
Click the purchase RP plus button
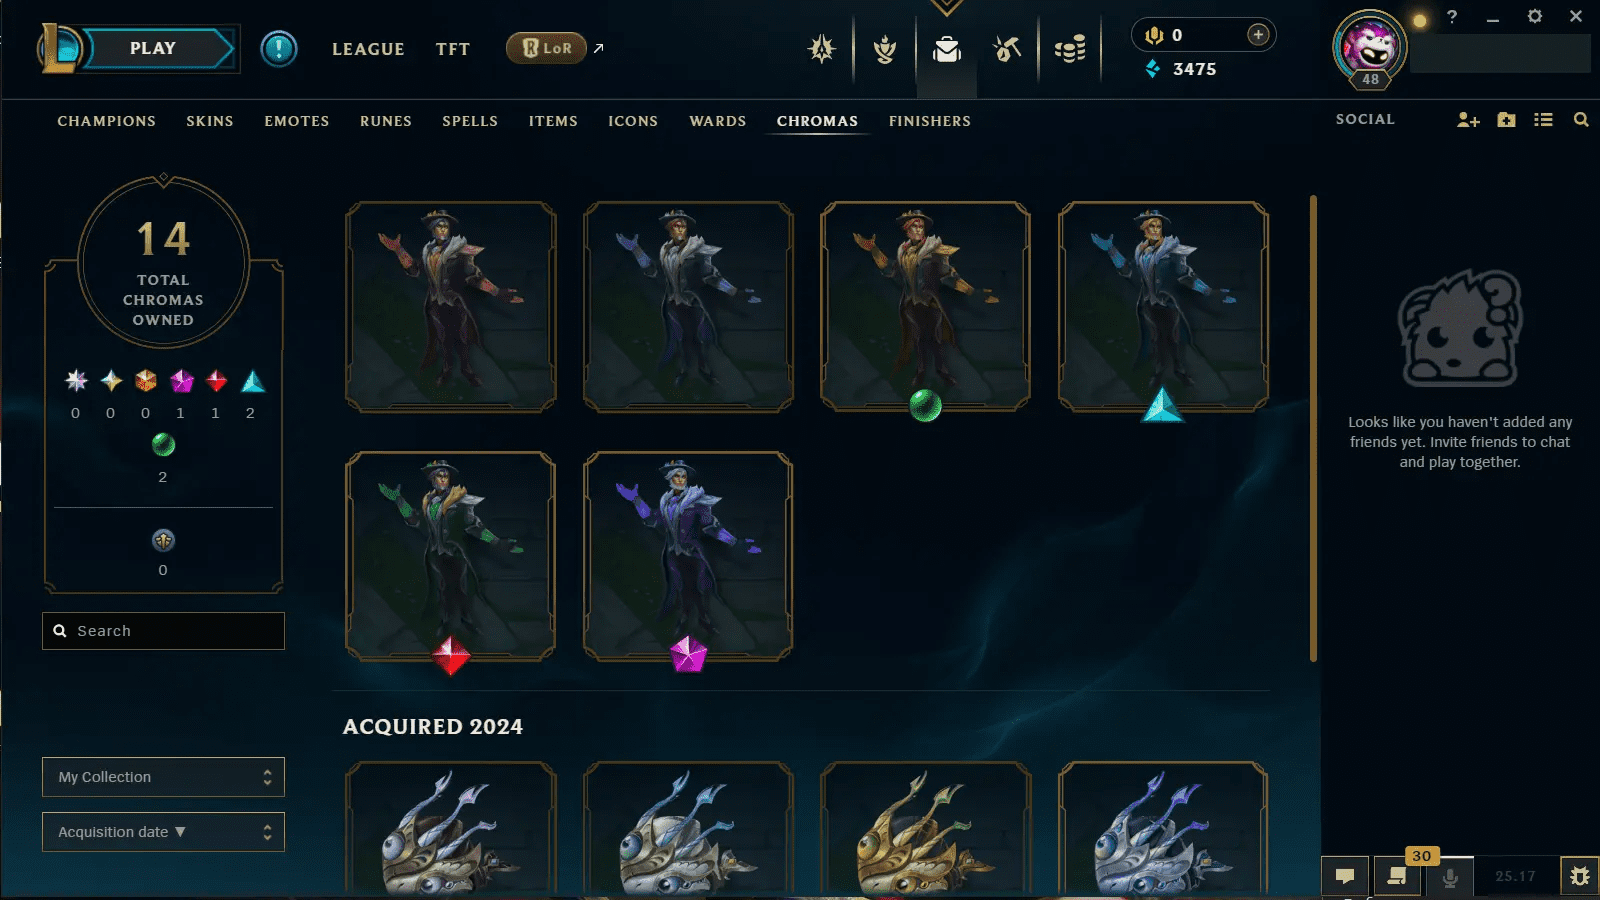[x=1258, y=35]
